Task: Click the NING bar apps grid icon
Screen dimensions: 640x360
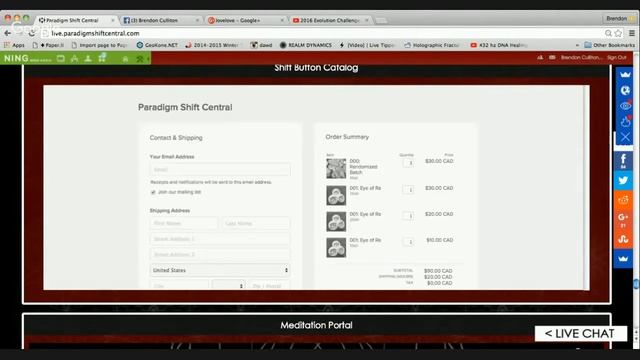Action: (x=102, y=58)
